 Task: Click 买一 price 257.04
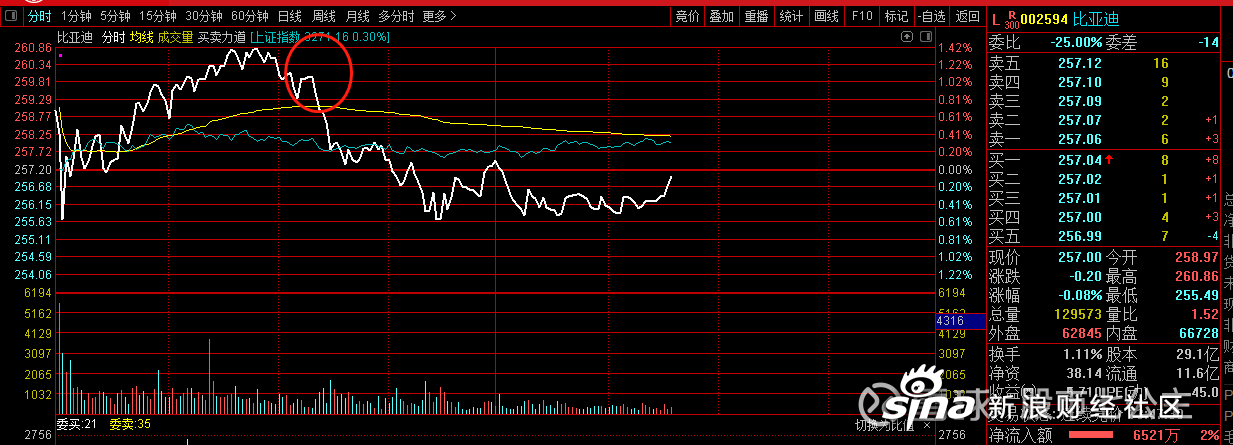pos(1079,160)
